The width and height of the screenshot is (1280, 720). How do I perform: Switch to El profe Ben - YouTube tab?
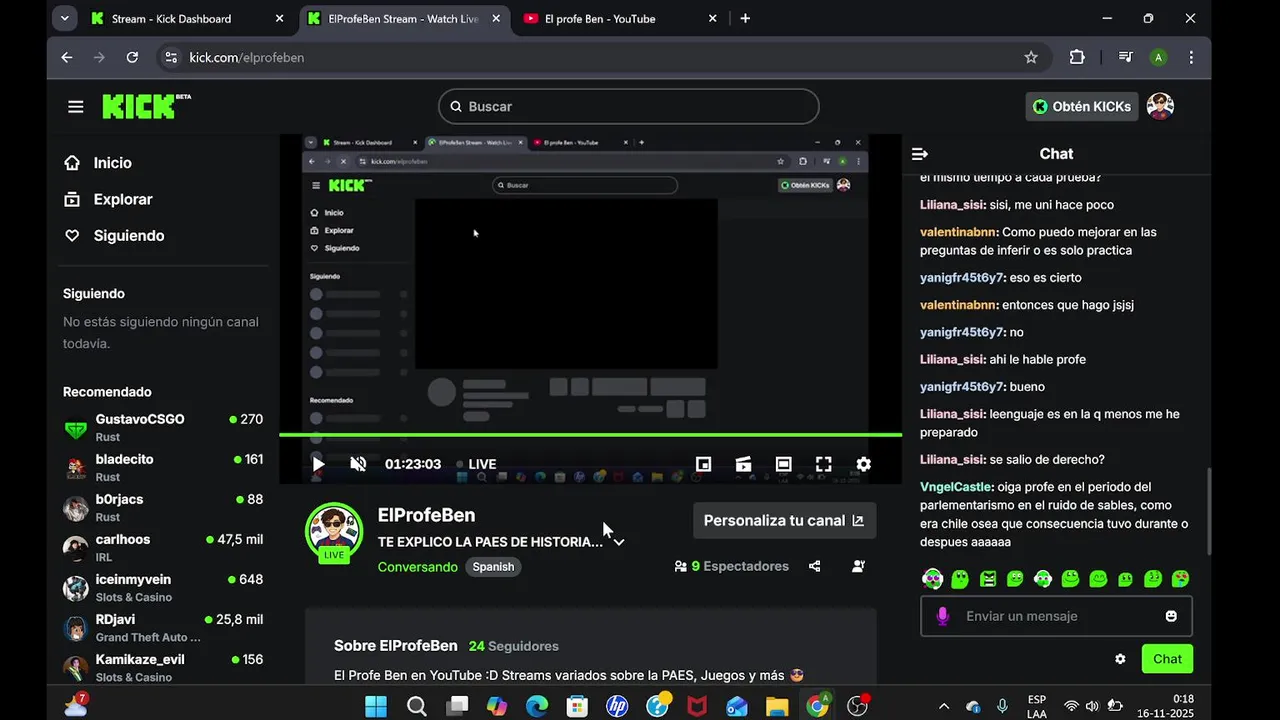622,18
